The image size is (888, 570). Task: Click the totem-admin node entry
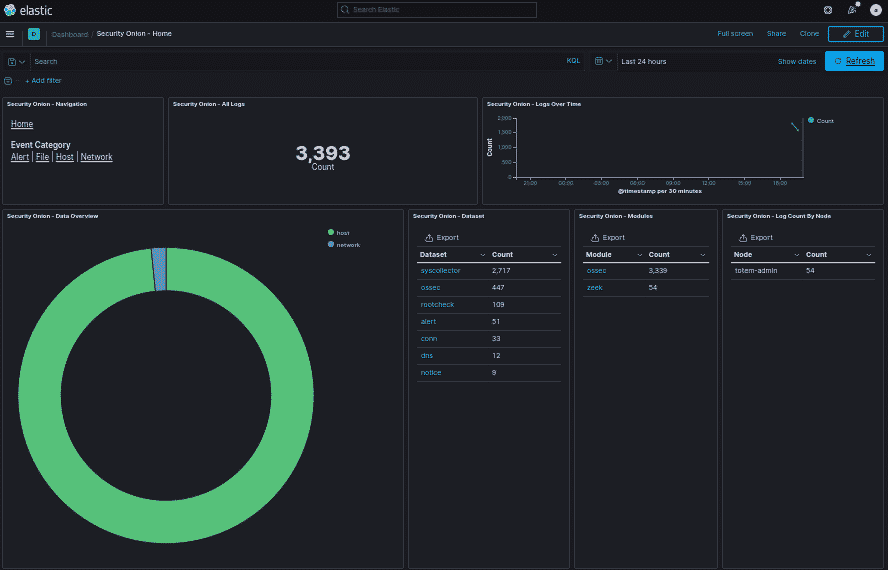point(755,271)
